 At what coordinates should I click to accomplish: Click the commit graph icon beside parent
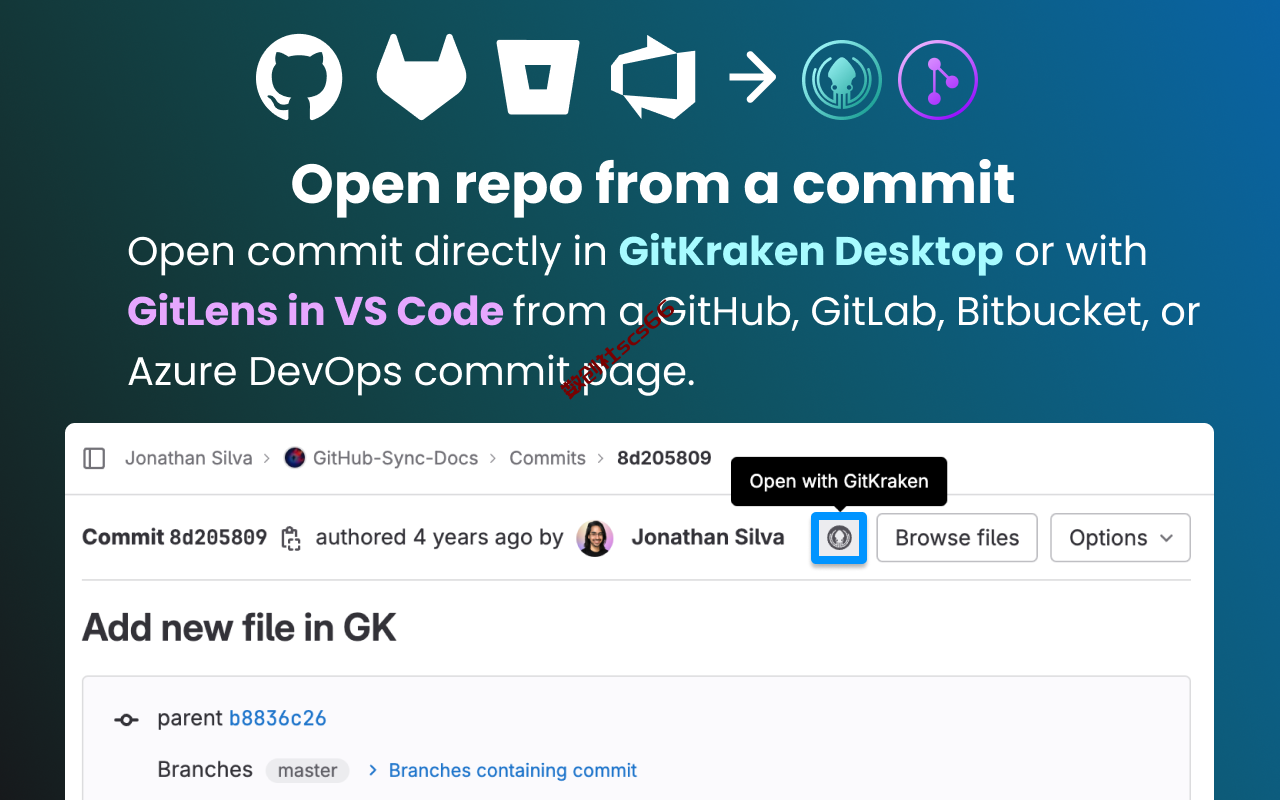click(126, 719)
